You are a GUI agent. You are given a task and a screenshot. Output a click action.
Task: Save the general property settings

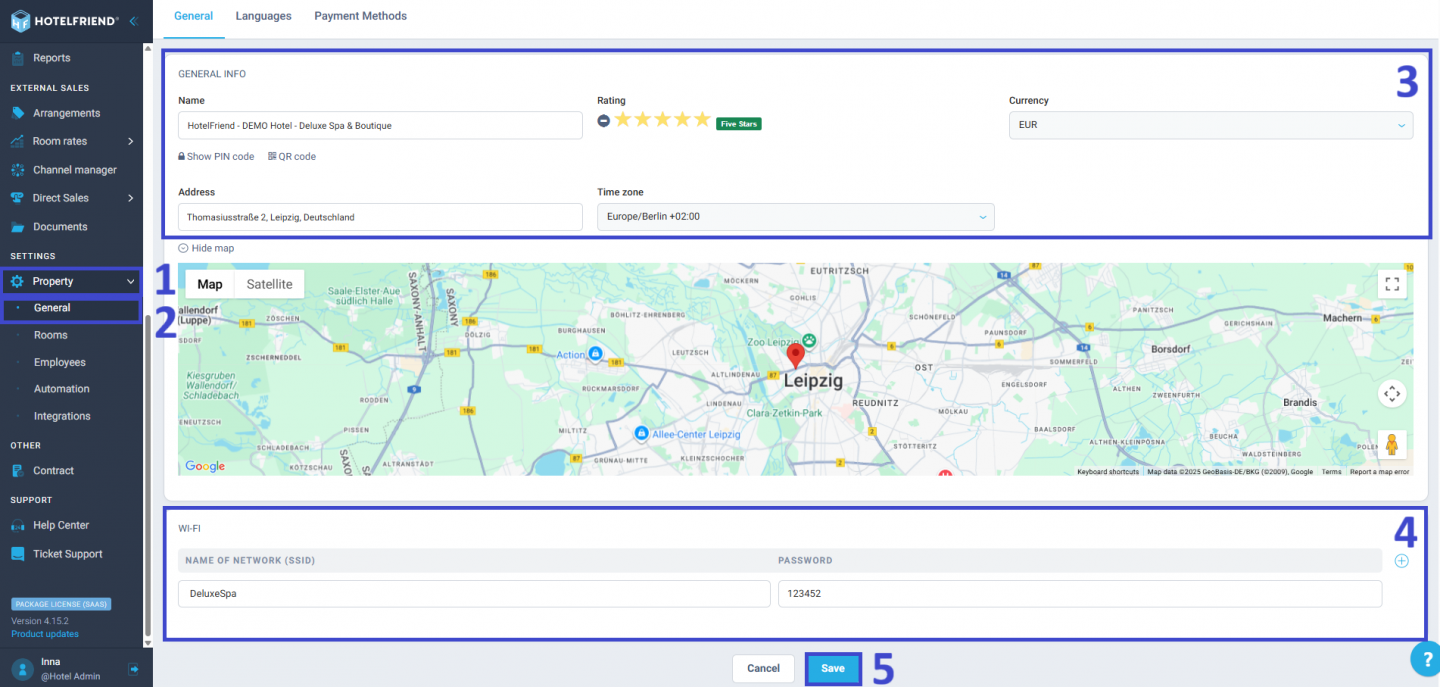[x=833, y=668]
